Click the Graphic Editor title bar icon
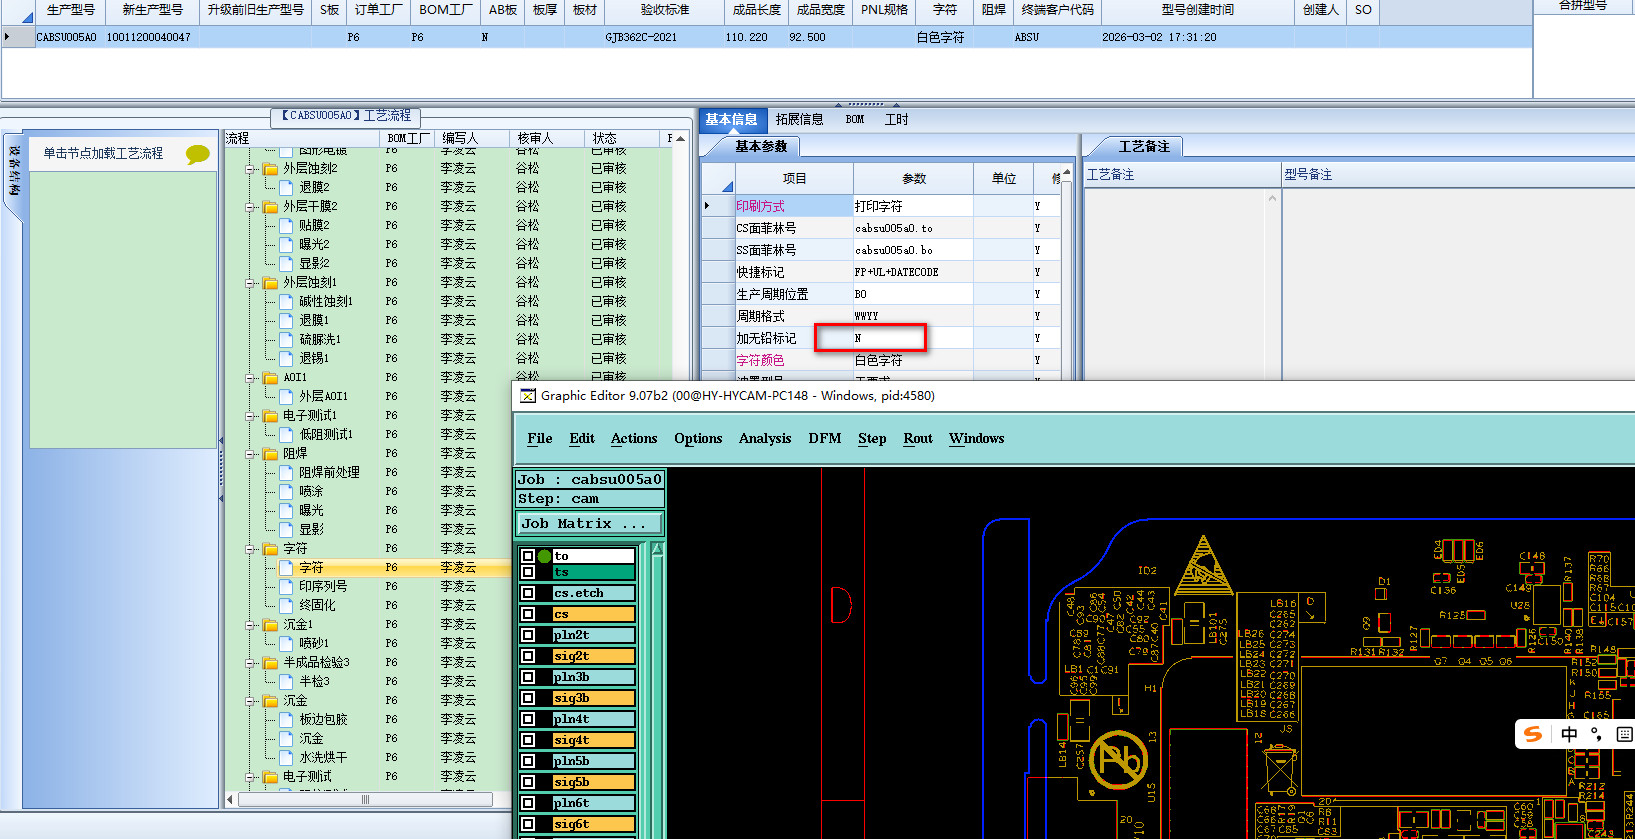 click(528, 396)
